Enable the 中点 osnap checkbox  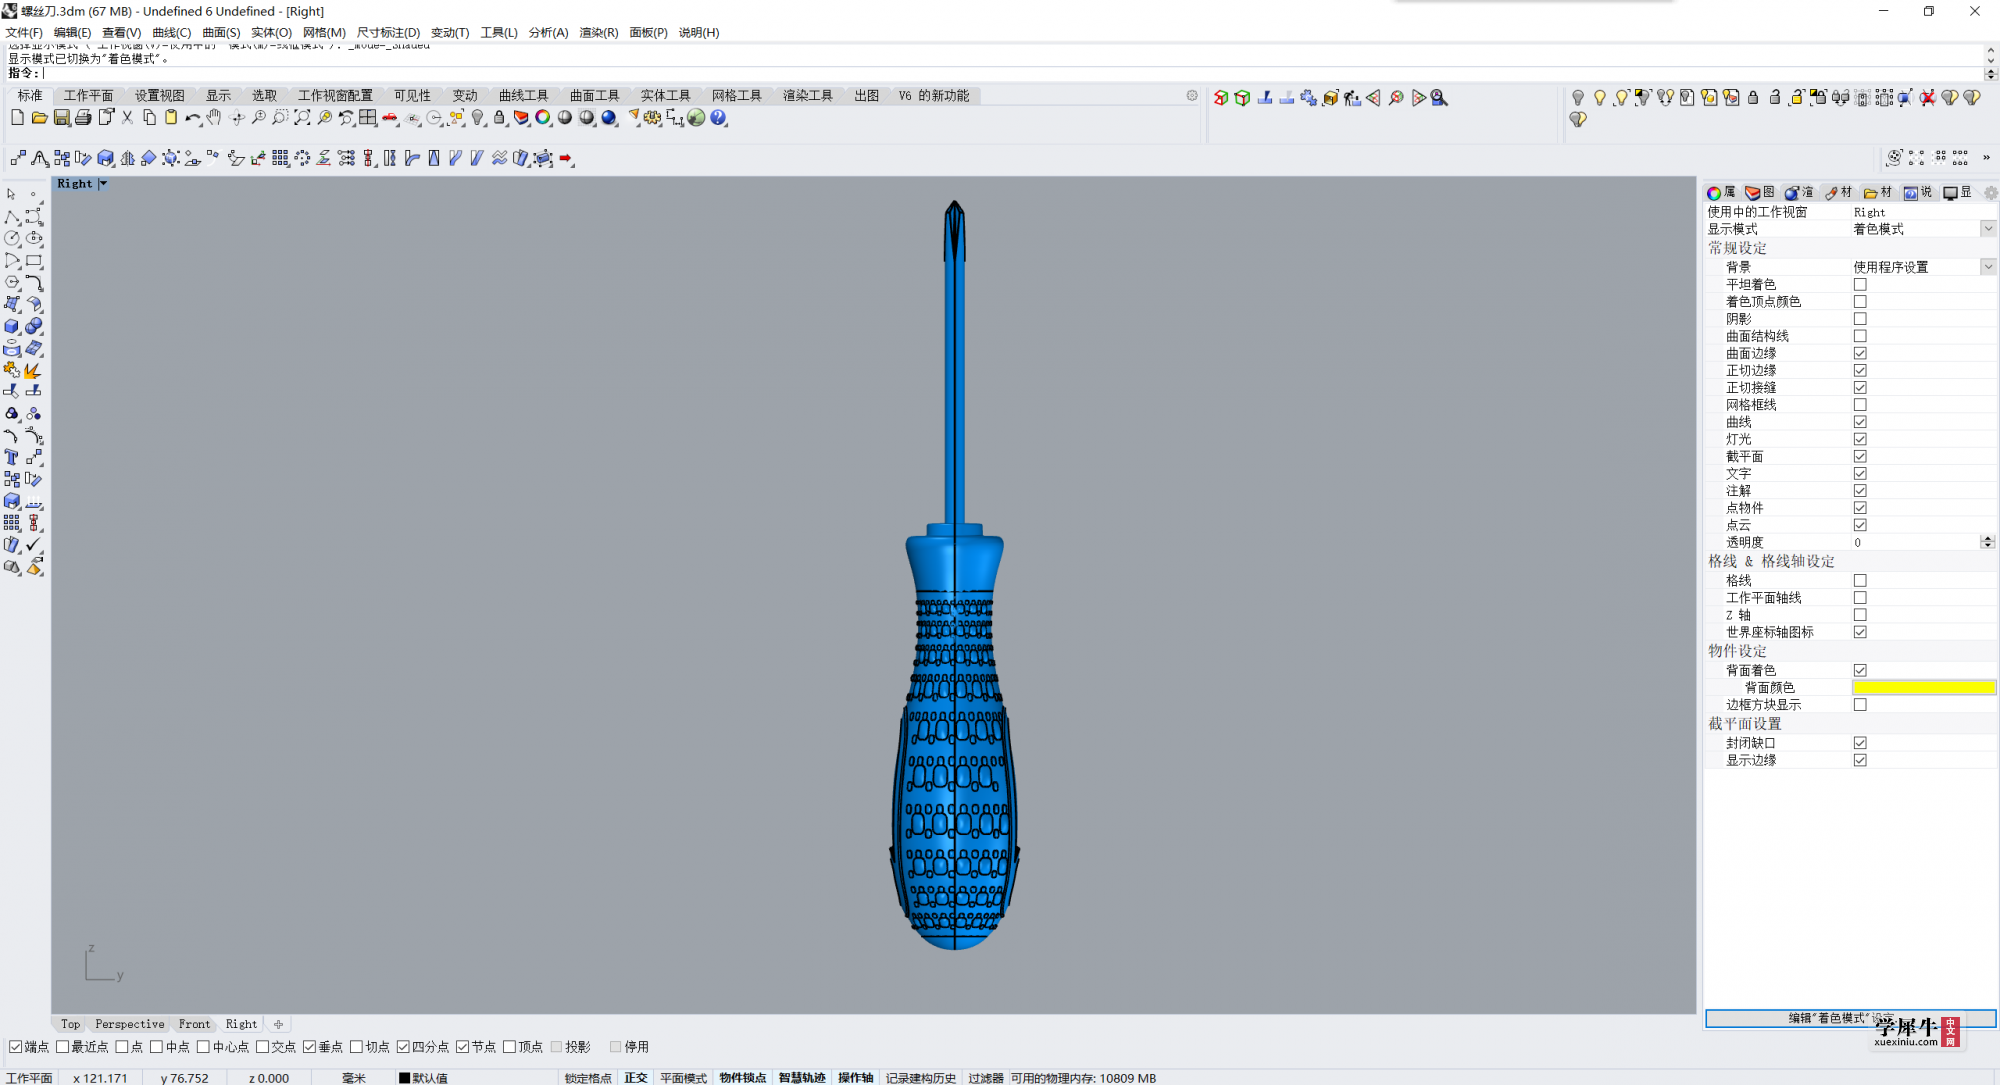click(x=156, y=1047)
